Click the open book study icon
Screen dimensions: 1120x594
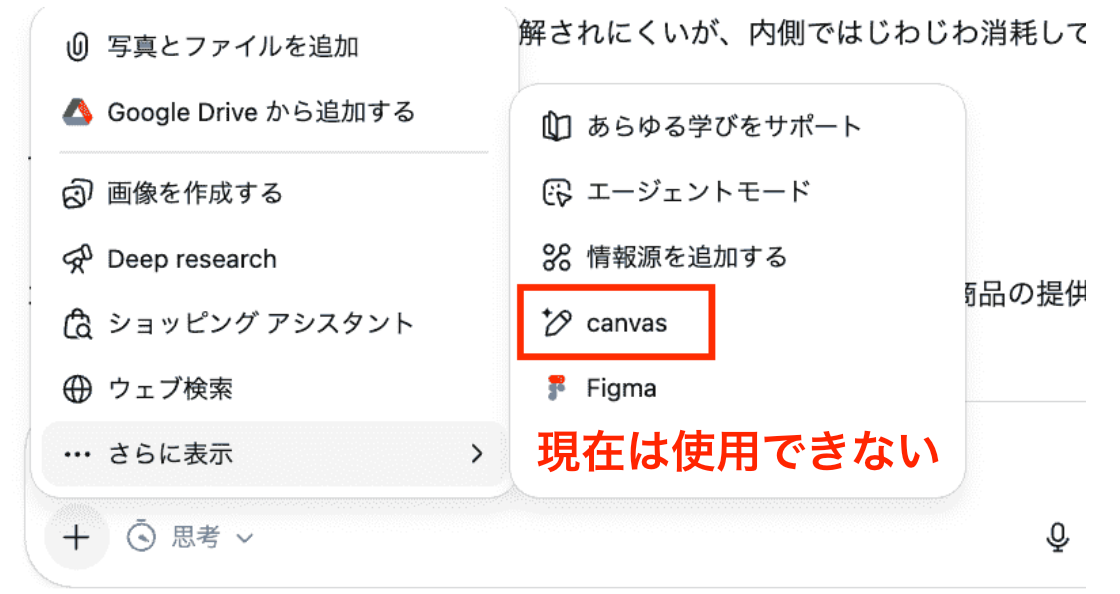556,126
